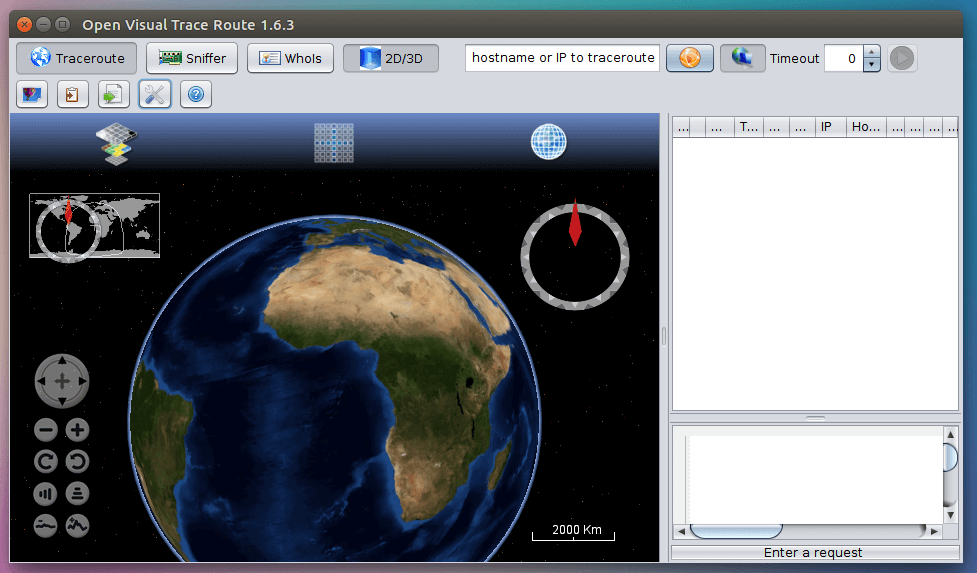Image resolution: width=977 pixels, height=573 pixels.
Task: Open the help question mark icon
Action: tap(196, 95)
